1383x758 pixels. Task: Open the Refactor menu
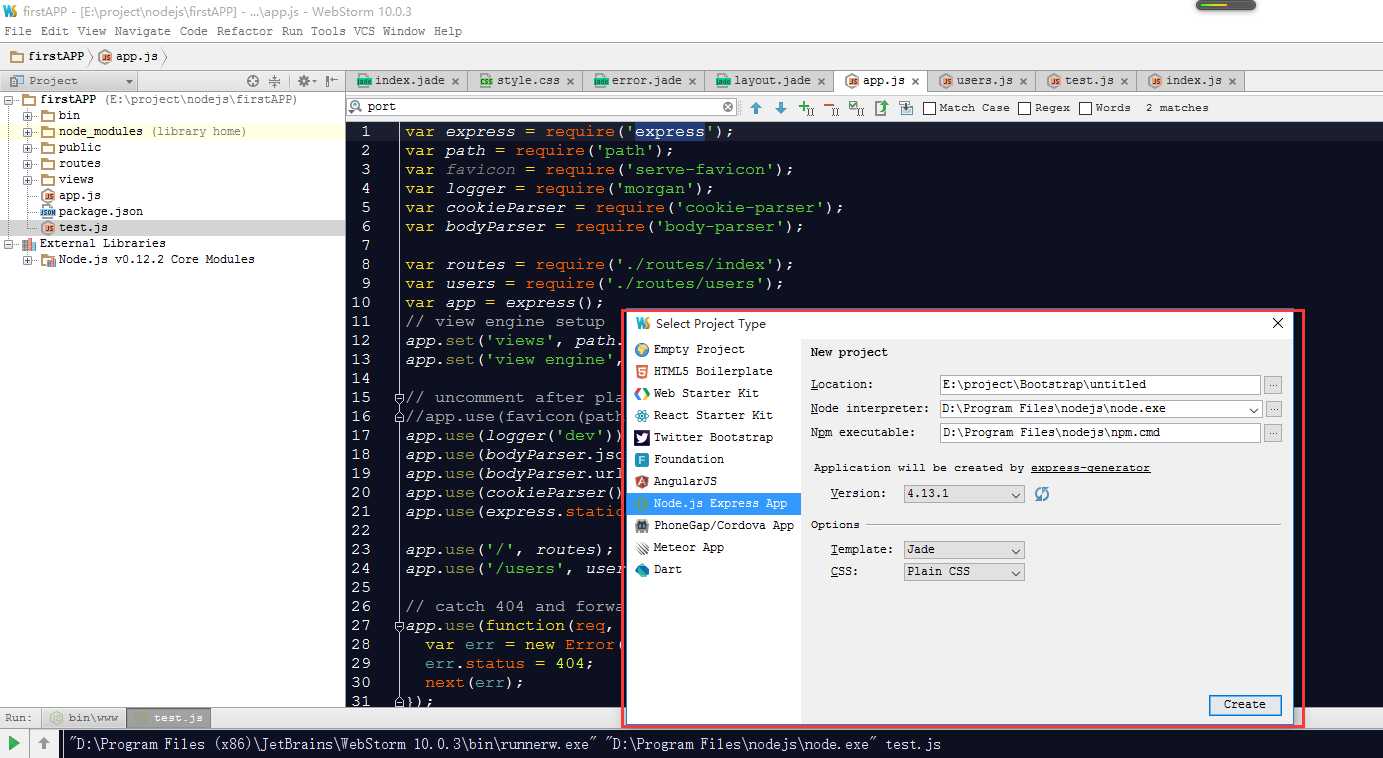click(244, 31)
